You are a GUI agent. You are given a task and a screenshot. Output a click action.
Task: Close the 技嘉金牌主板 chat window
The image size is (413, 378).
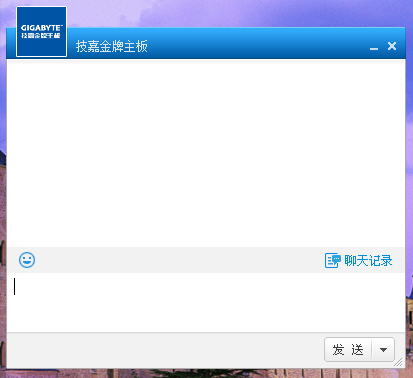click(392, 46)
